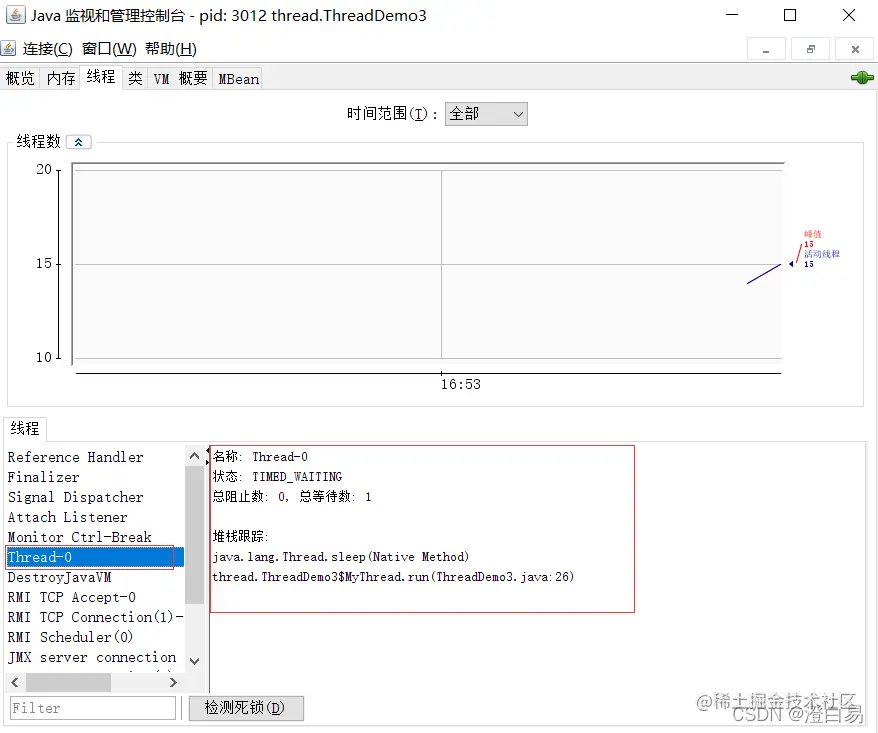Click the 检测死锁(D) button

click(246, 708)
